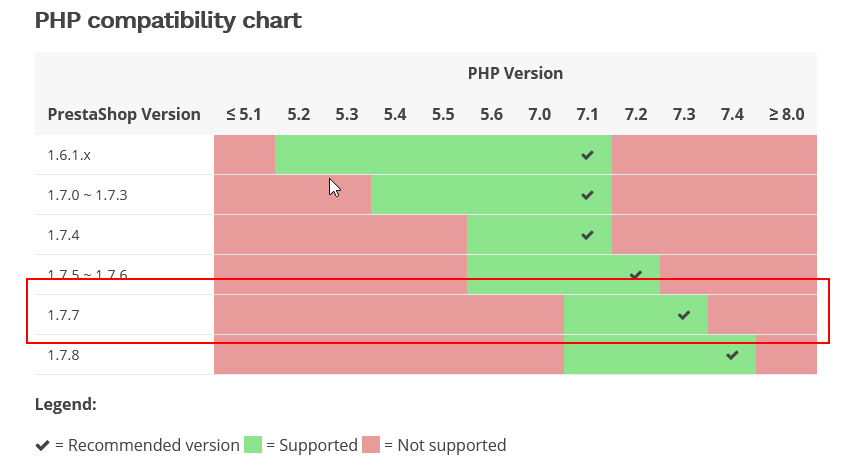Click the legend's Recommended version checkmark icon
The height and width of the screenshot is (474, 845).
pos(42,446)
